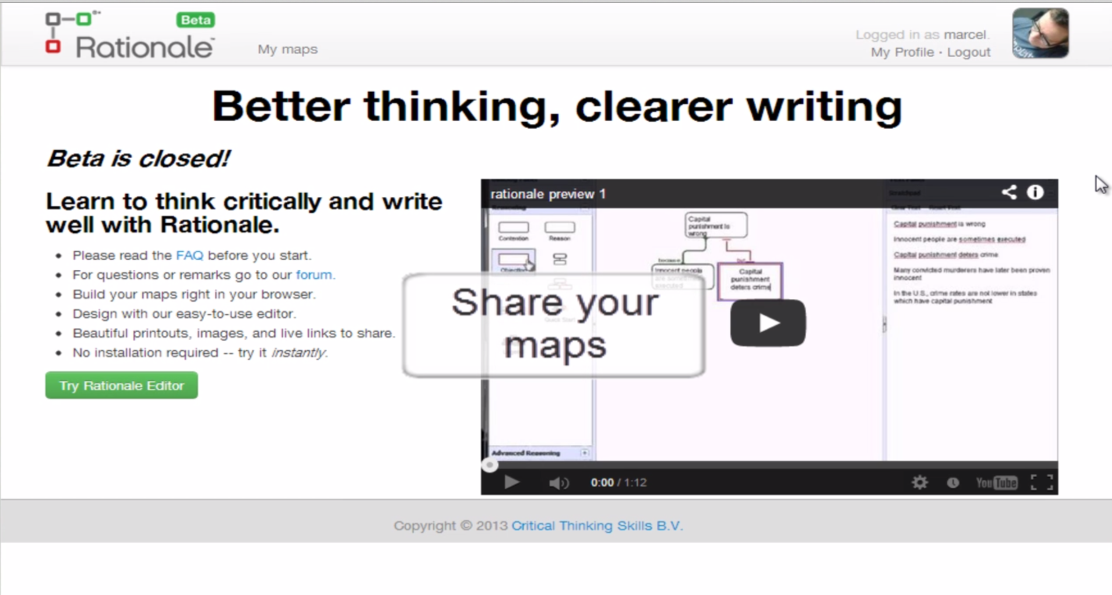Click the video info icon
The height and width of the screenshot is (595, 1112).
point(1035,192)
